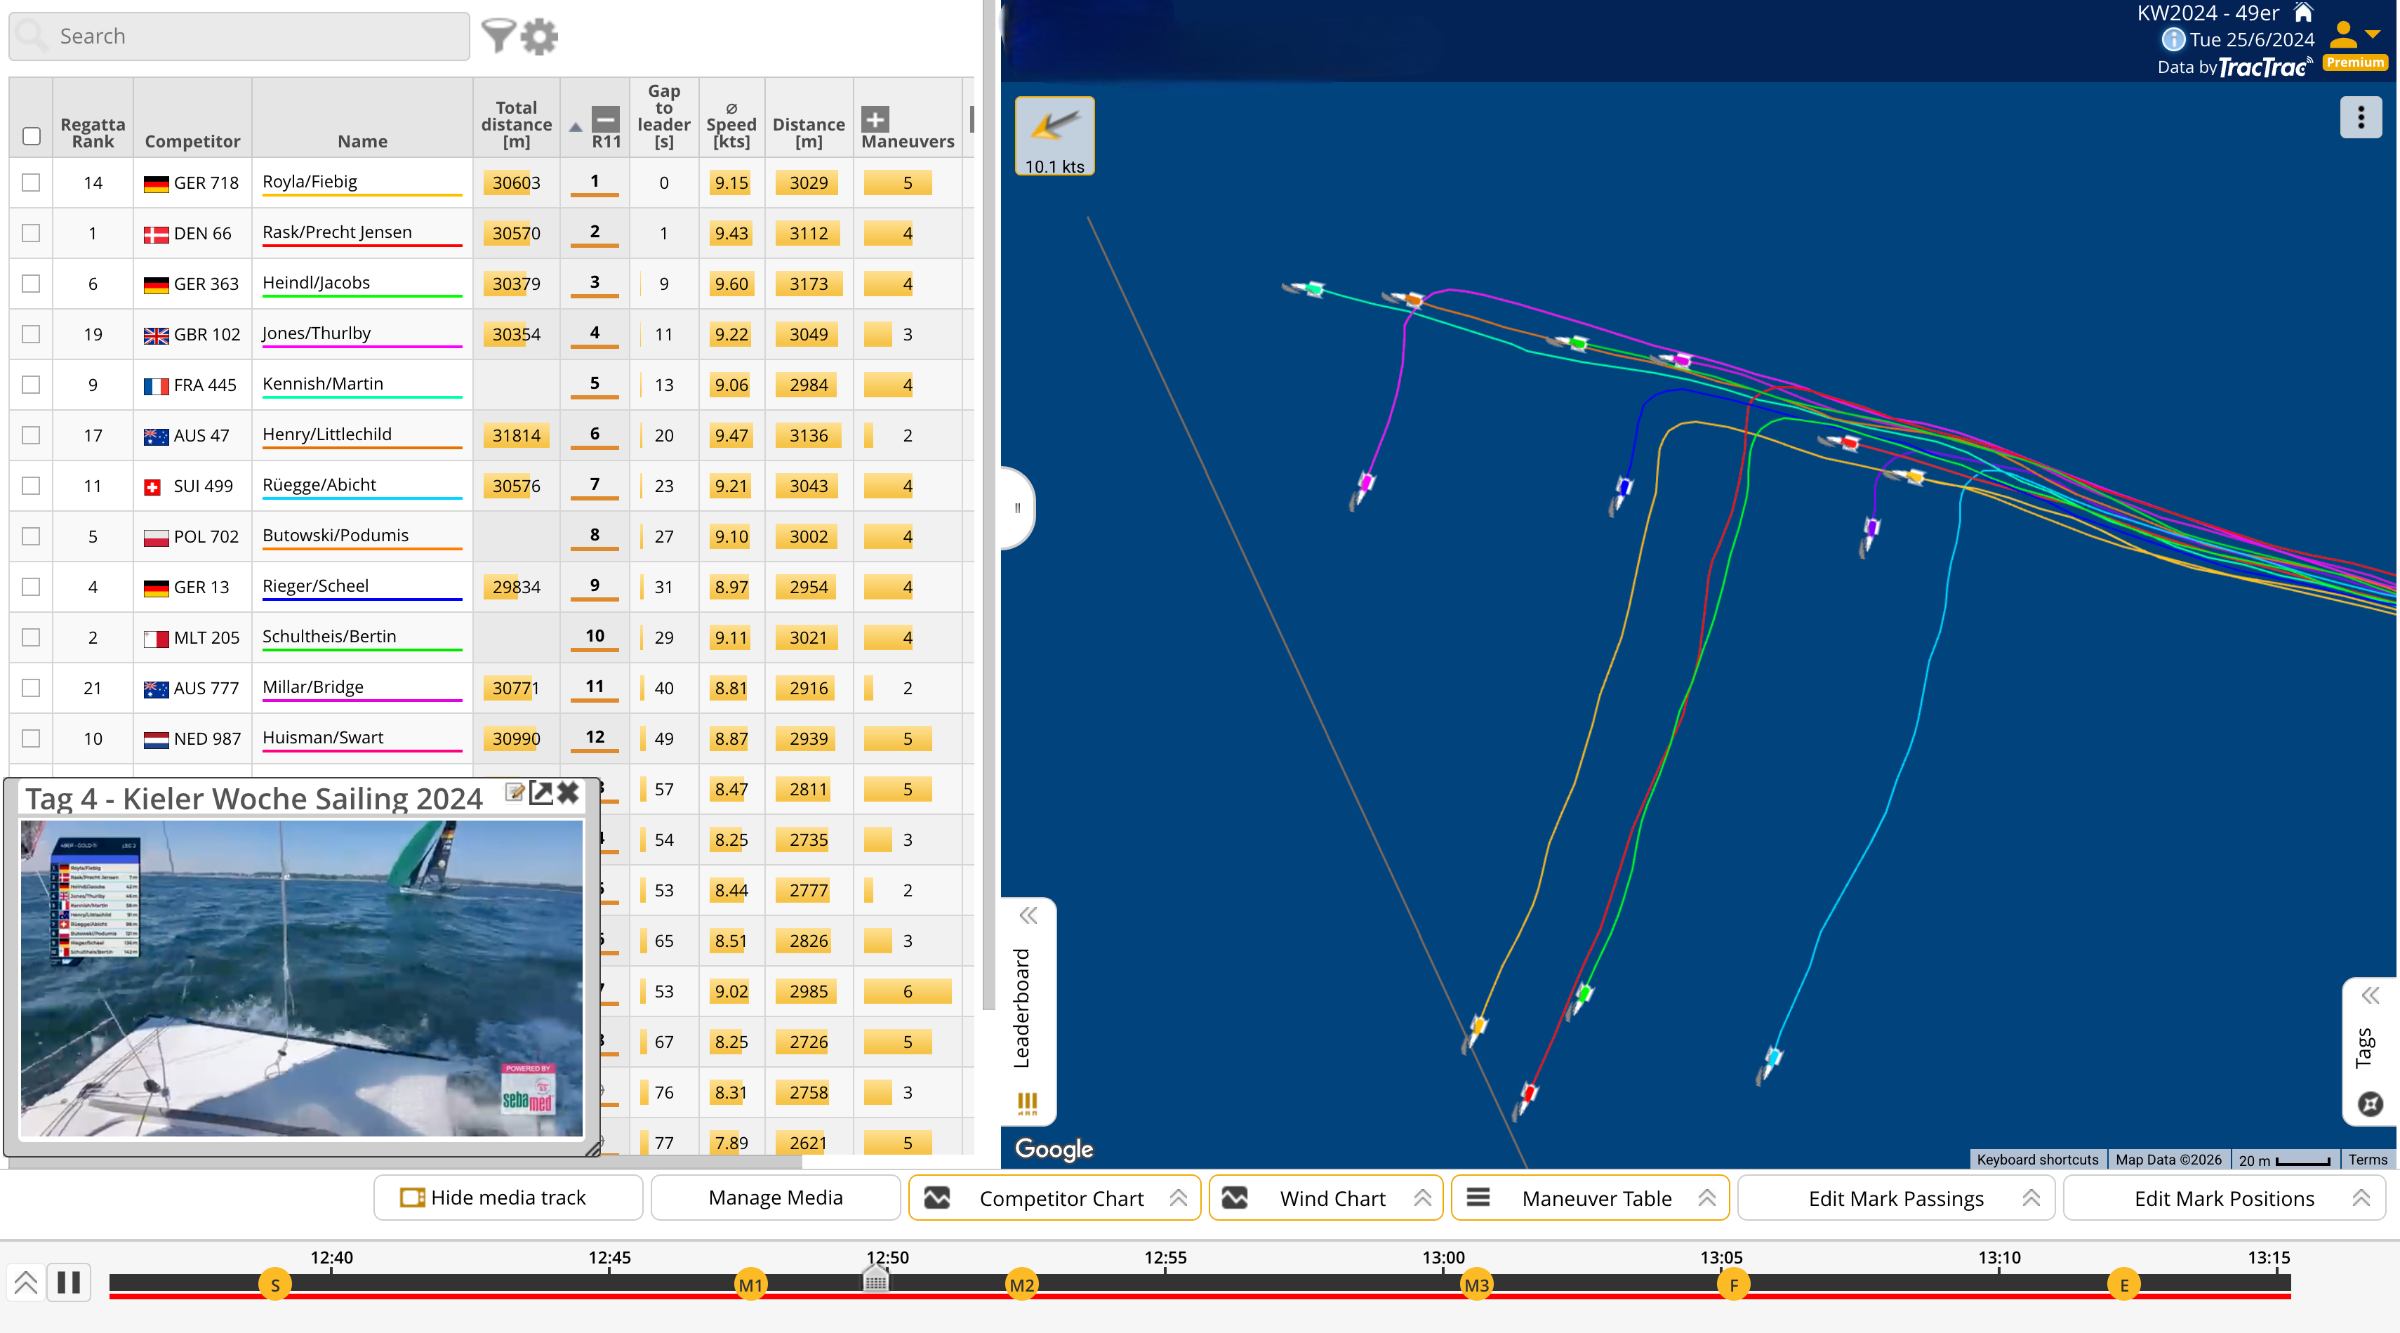
Task: Click the panel splitter handle on map edge
Action: pyautogui.click(x=1018, y=508)
